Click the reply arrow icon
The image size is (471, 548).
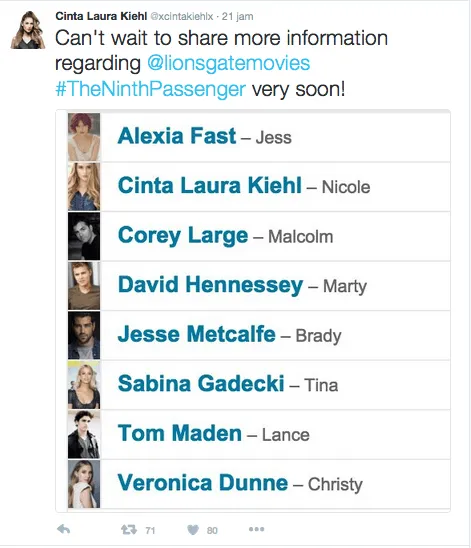point(64,529)
